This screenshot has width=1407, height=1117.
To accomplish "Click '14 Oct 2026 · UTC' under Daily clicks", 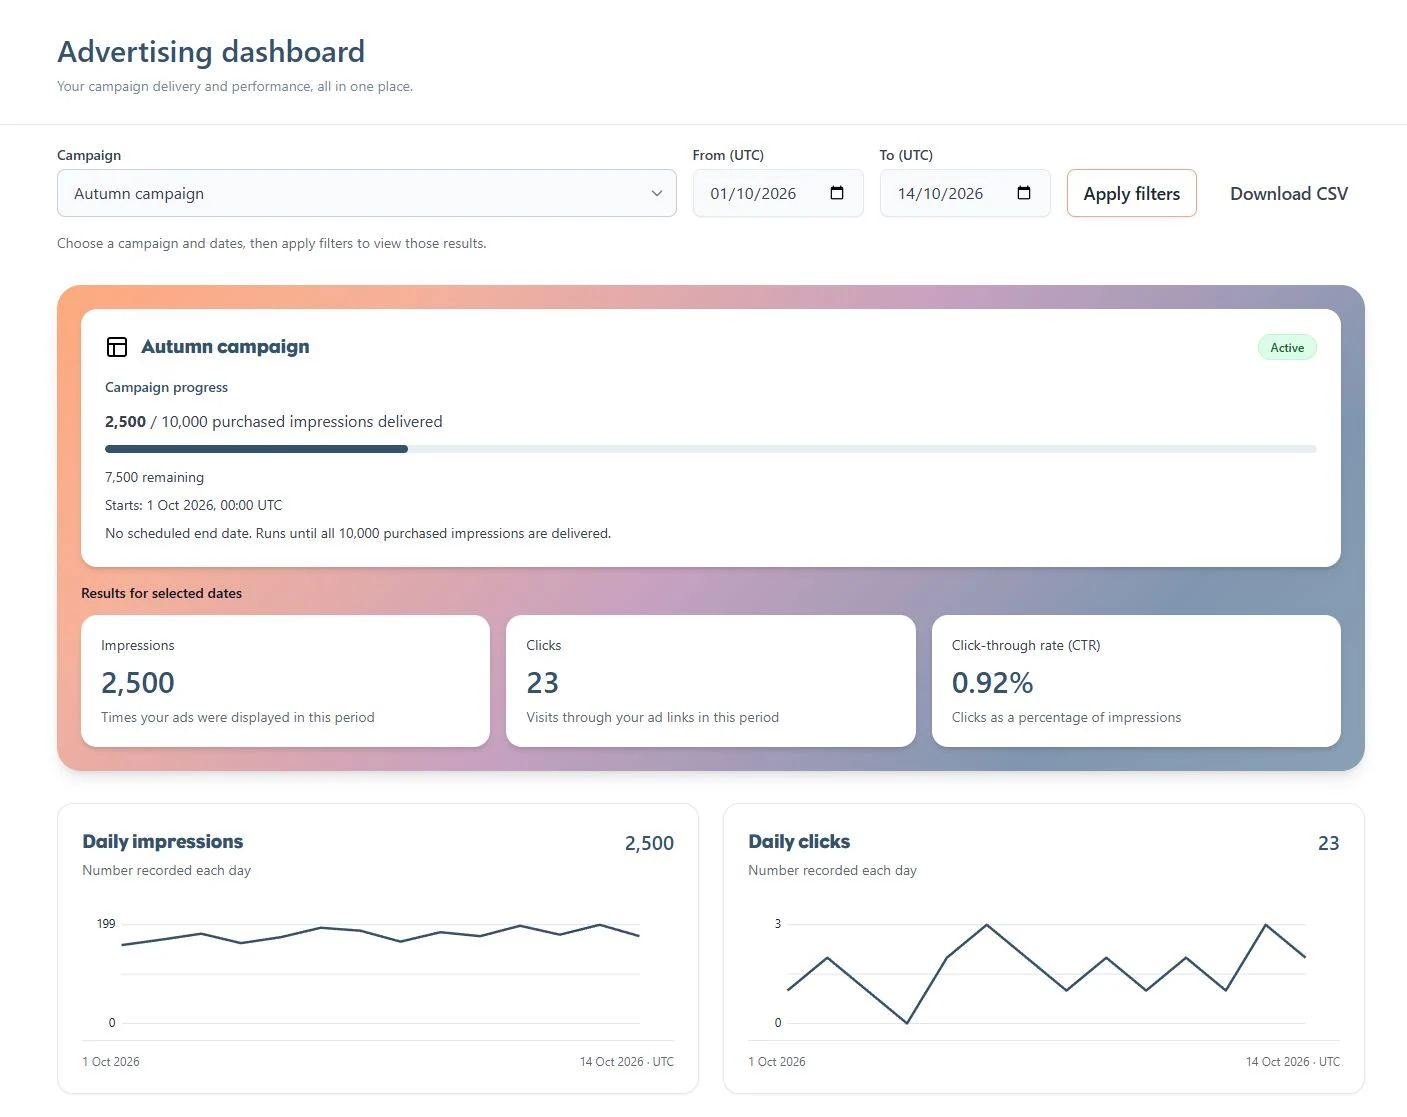I will click(1292, 1062).
